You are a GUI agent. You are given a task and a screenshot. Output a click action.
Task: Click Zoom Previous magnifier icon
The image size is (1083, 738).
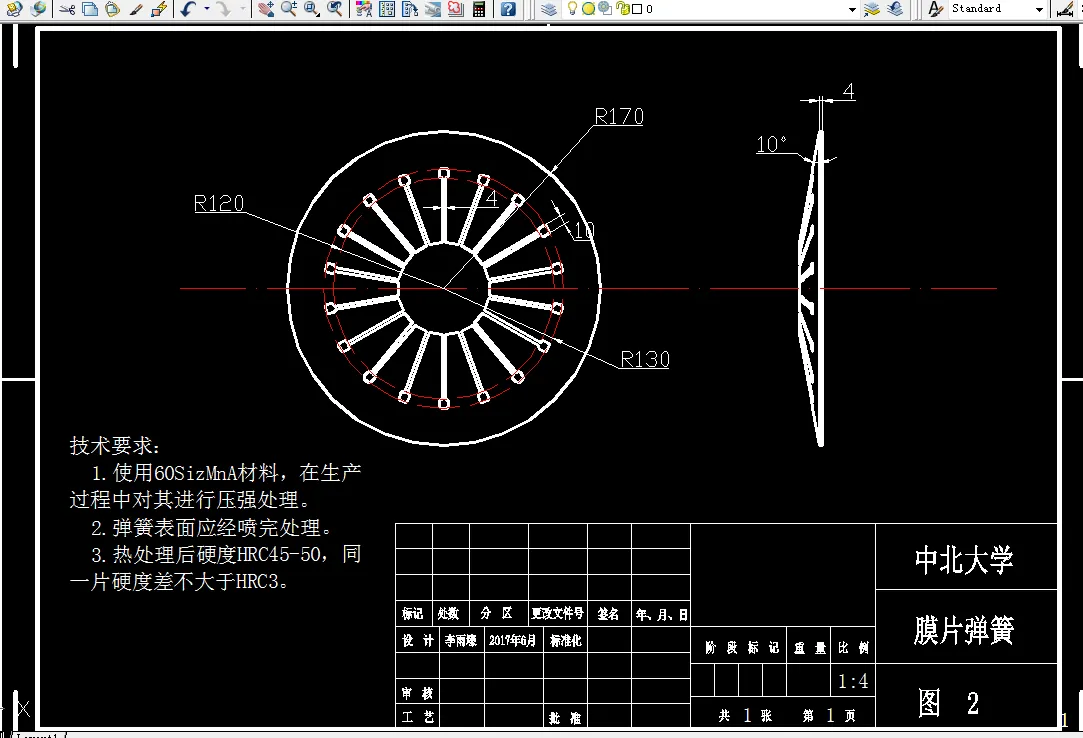[x=335, y=9]
